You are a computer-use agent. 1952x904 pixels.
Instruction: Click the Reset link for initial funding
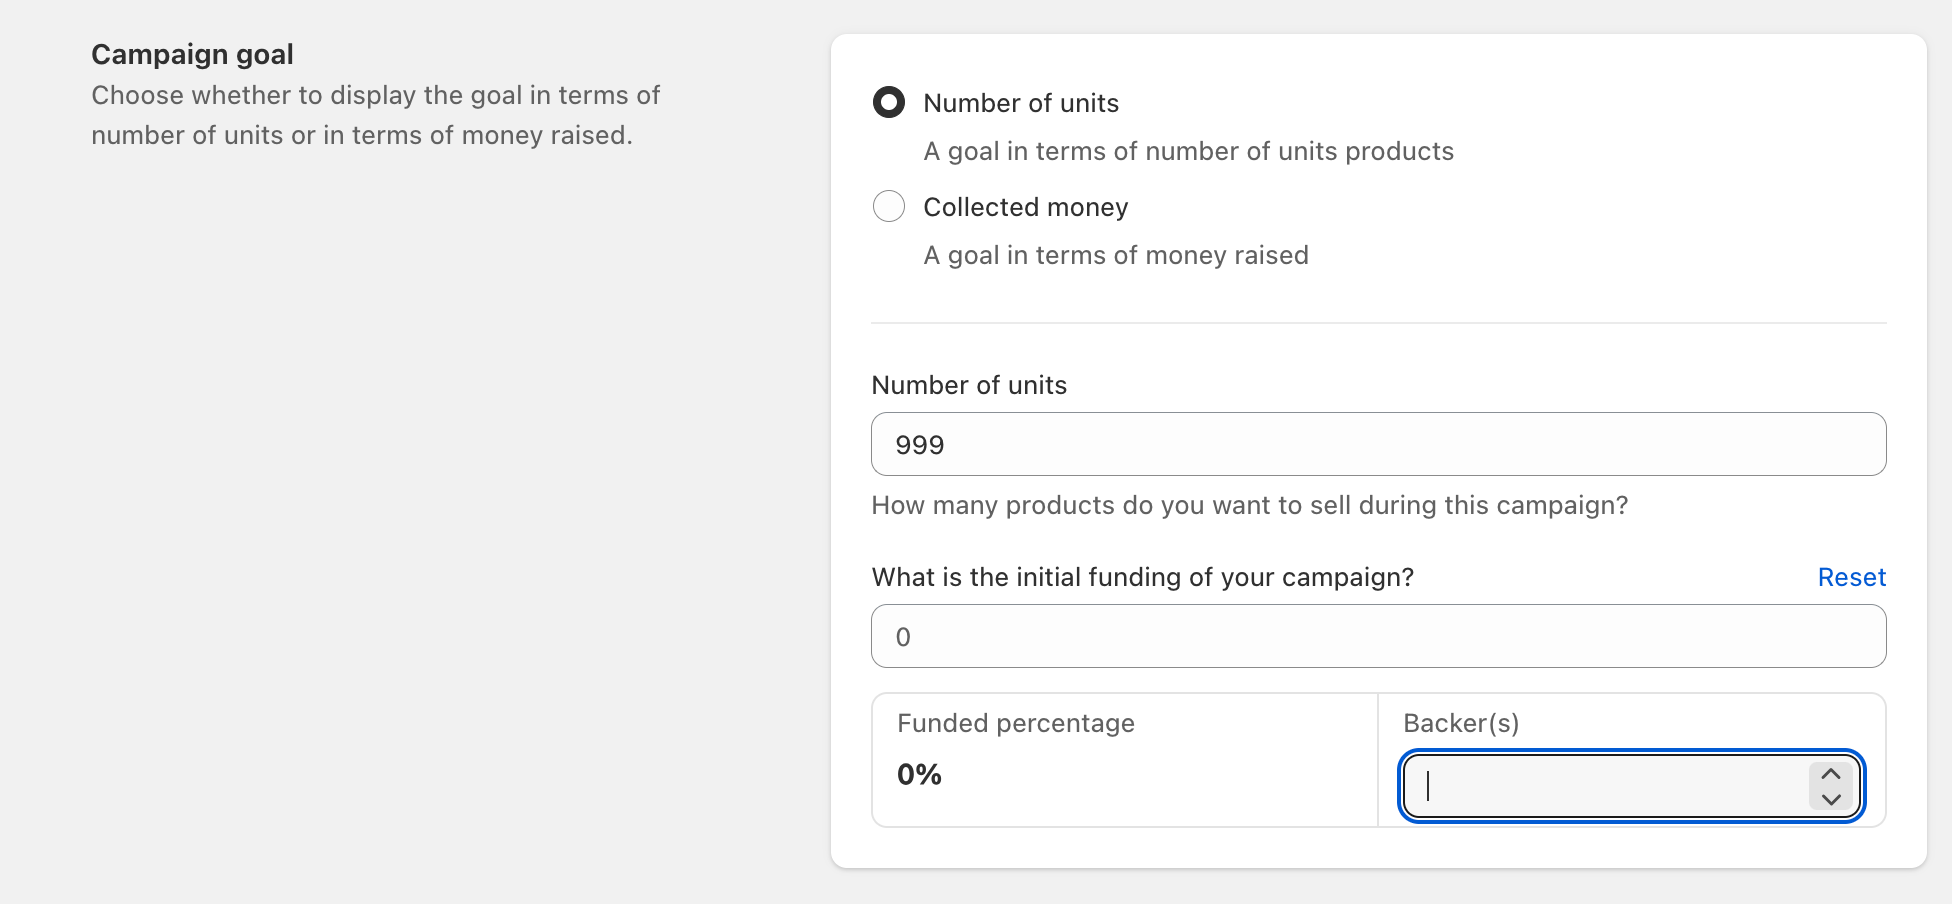click(1851, 577)
